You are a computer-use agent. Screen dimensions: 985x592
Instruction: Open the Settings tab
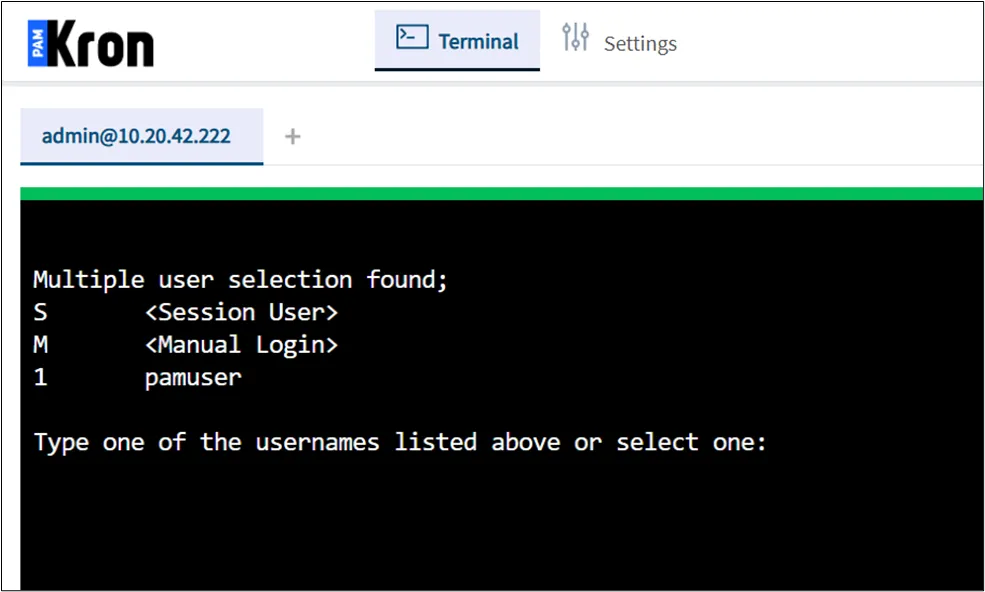619,40
